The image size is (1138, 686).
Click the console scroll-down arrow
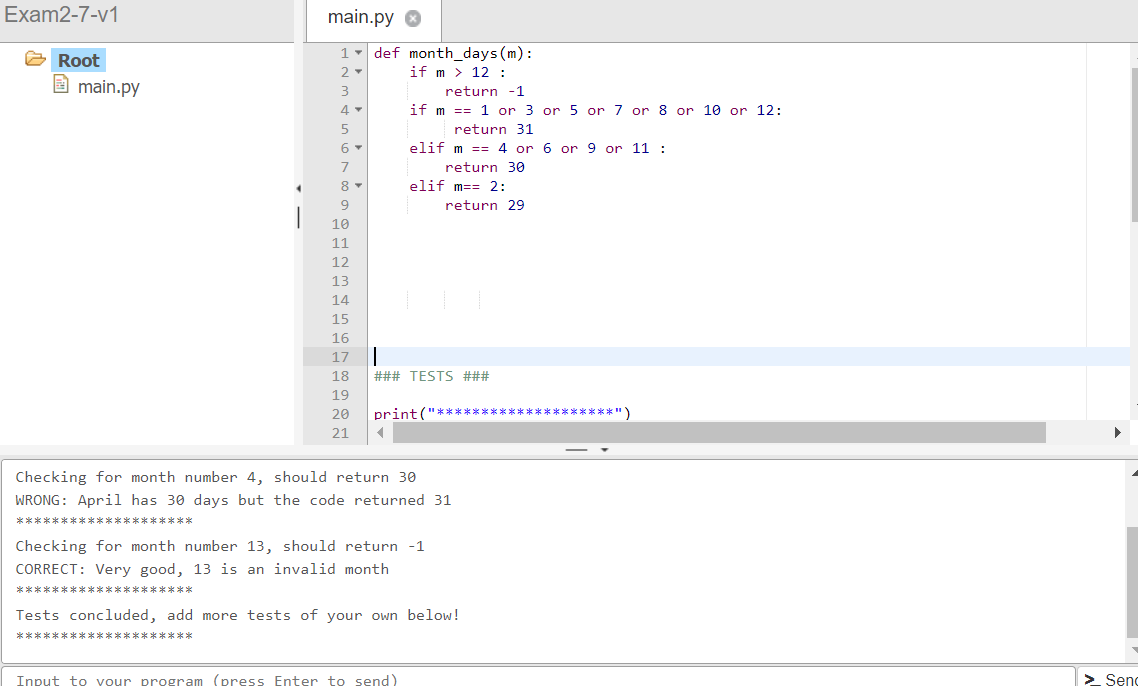coord(1133,651)
